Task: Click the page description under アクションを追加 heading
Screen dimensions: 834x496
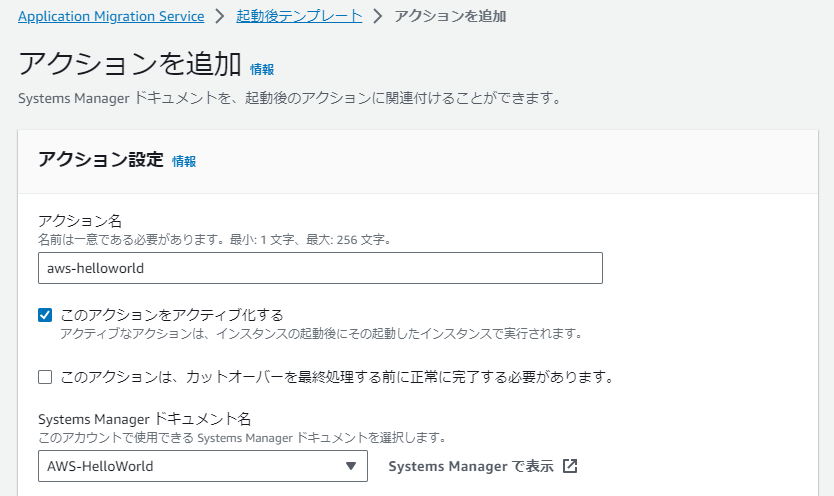Action: [x=290, y=98]
